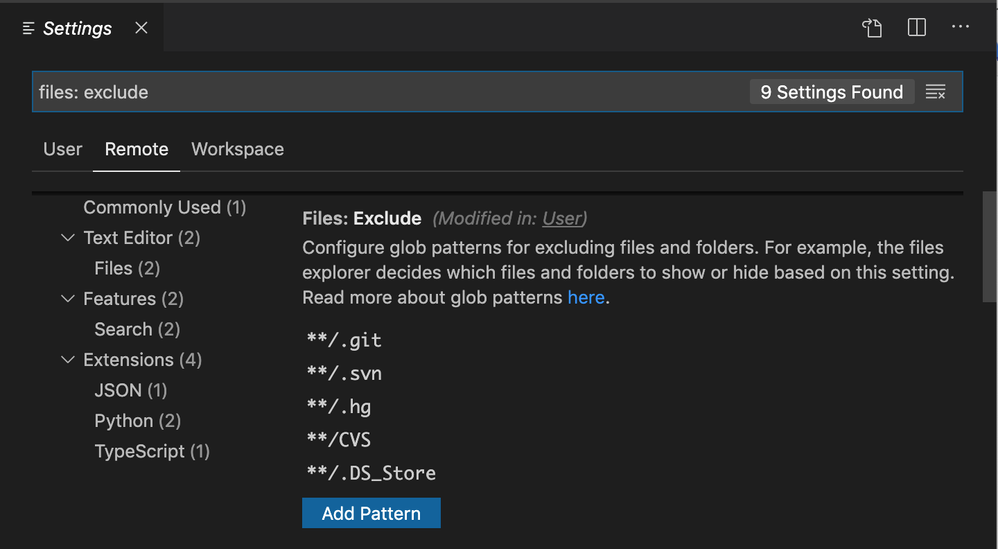Select the **/CVS pattern row
This screenshot has height=549, width=998.
[338, 440]
